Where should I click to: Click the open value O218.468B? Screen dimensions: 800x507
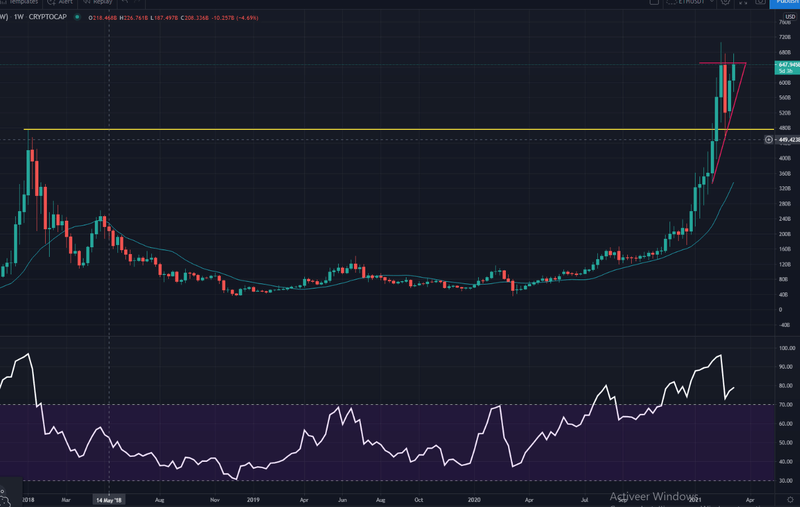pyautogui.click(x=103, y=18)
